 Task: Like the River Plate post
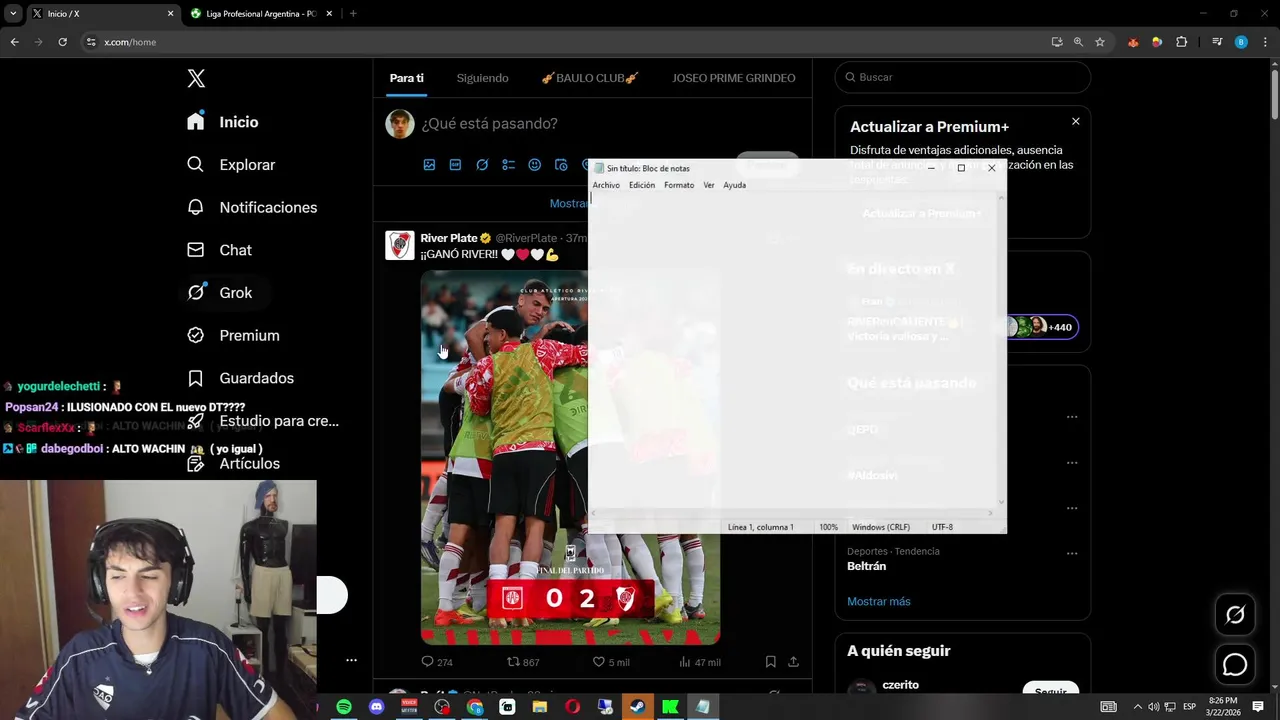pyautogui.click(x=611, y=662)
